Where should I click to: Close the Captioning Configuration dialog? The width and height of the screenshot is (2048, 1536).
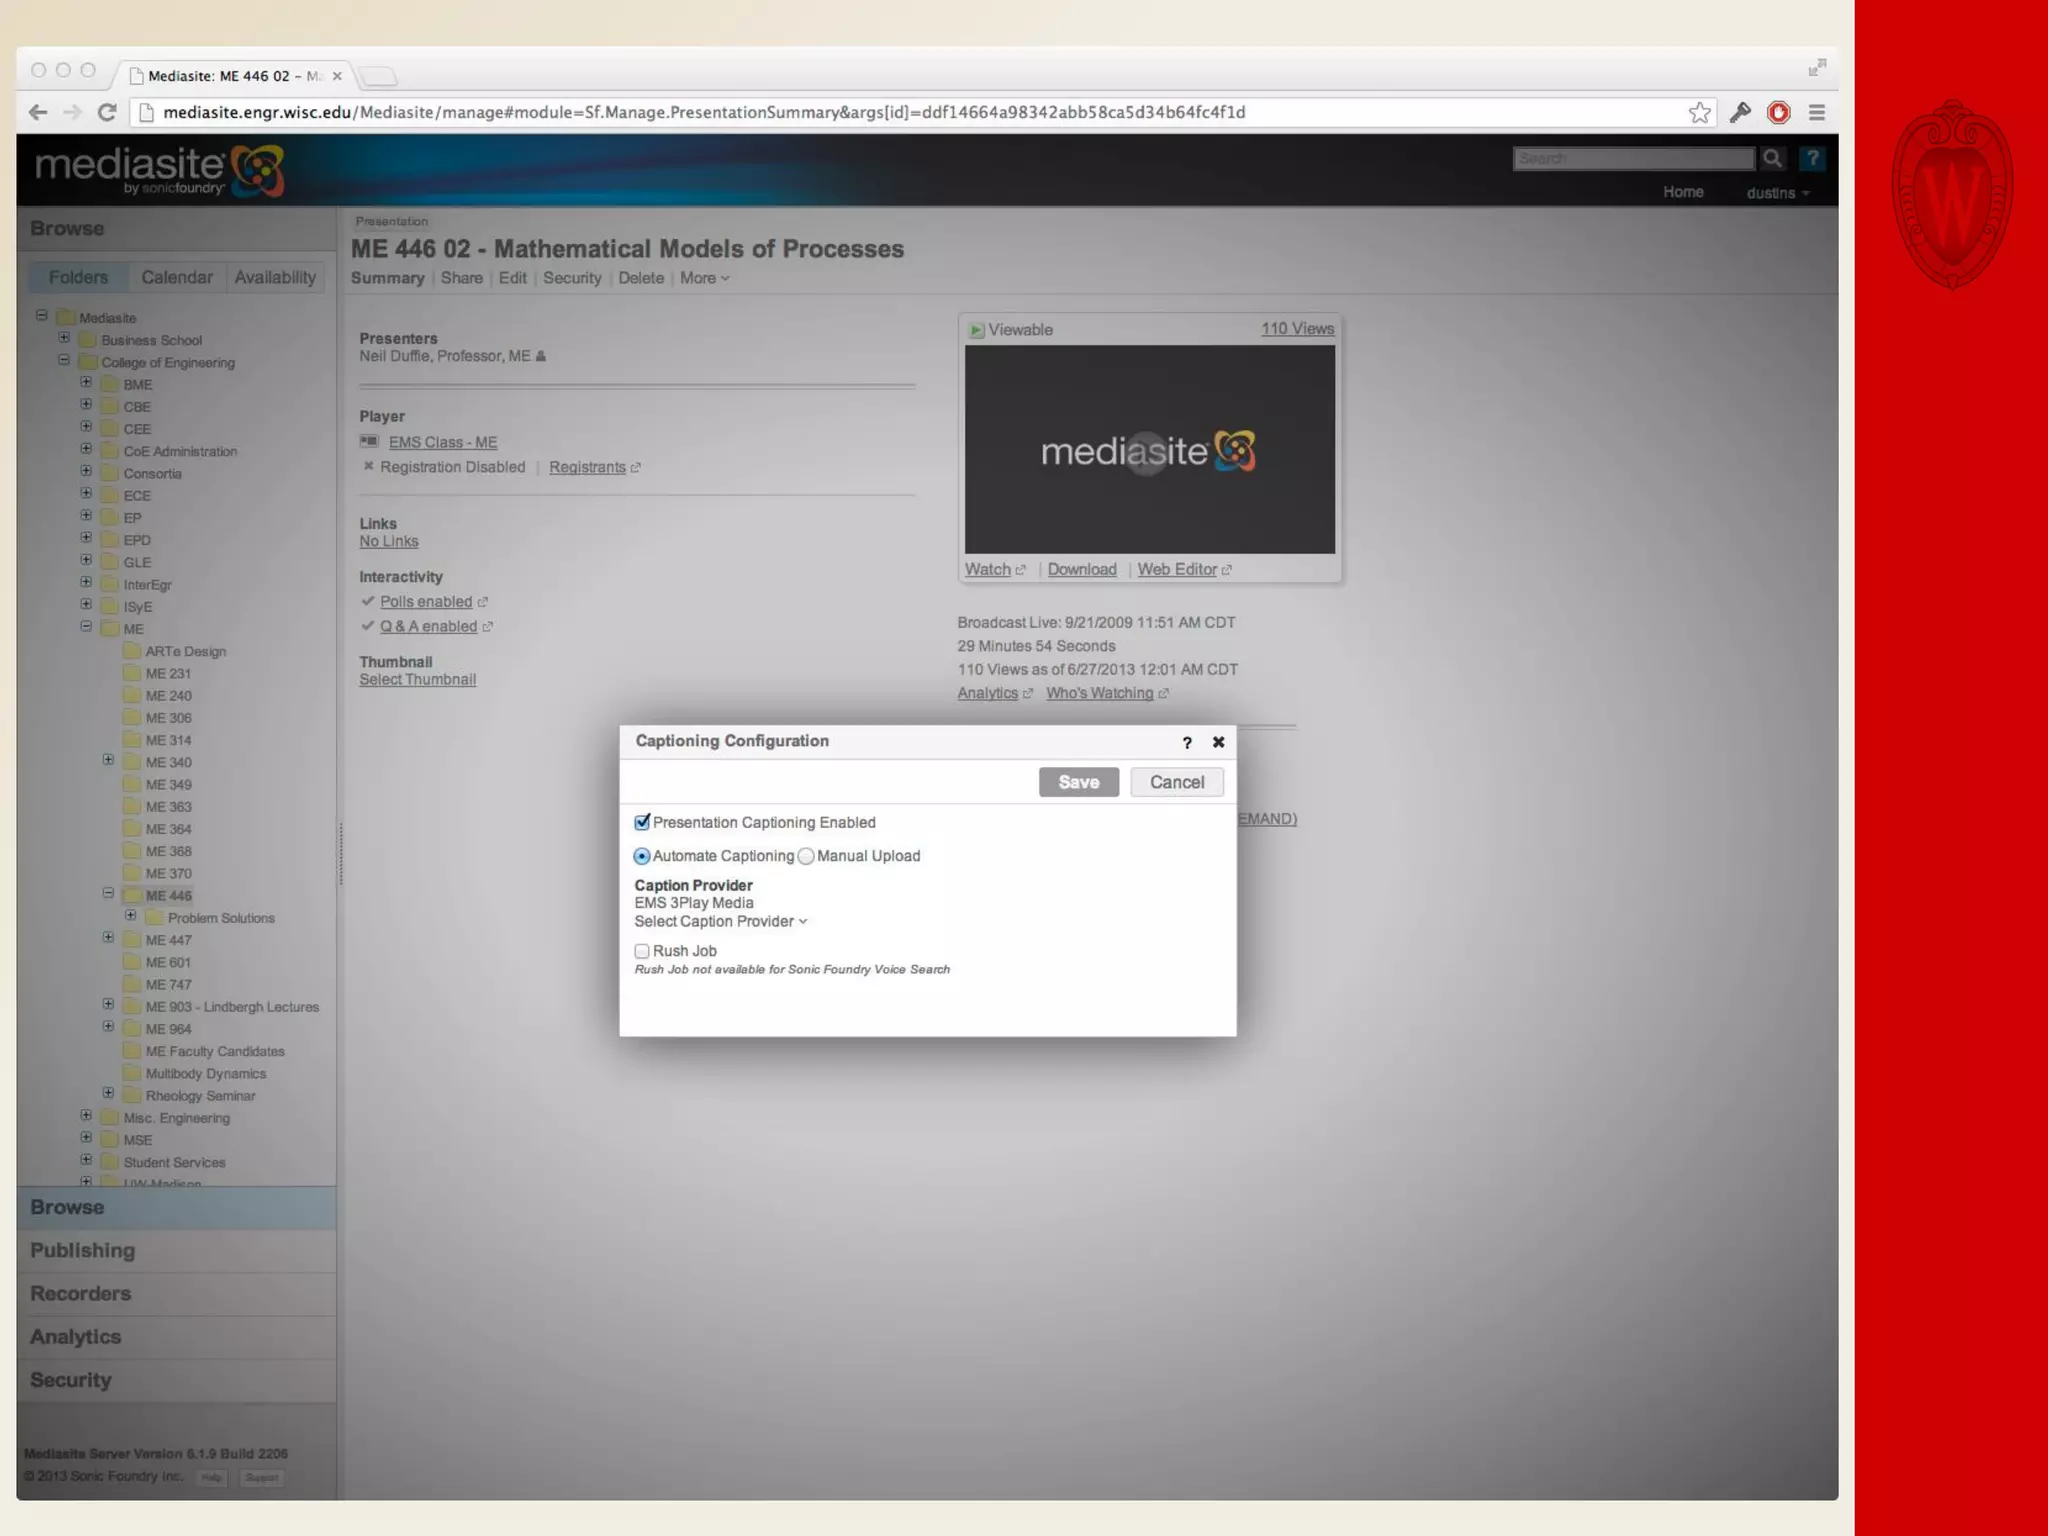pos(1218,742)
